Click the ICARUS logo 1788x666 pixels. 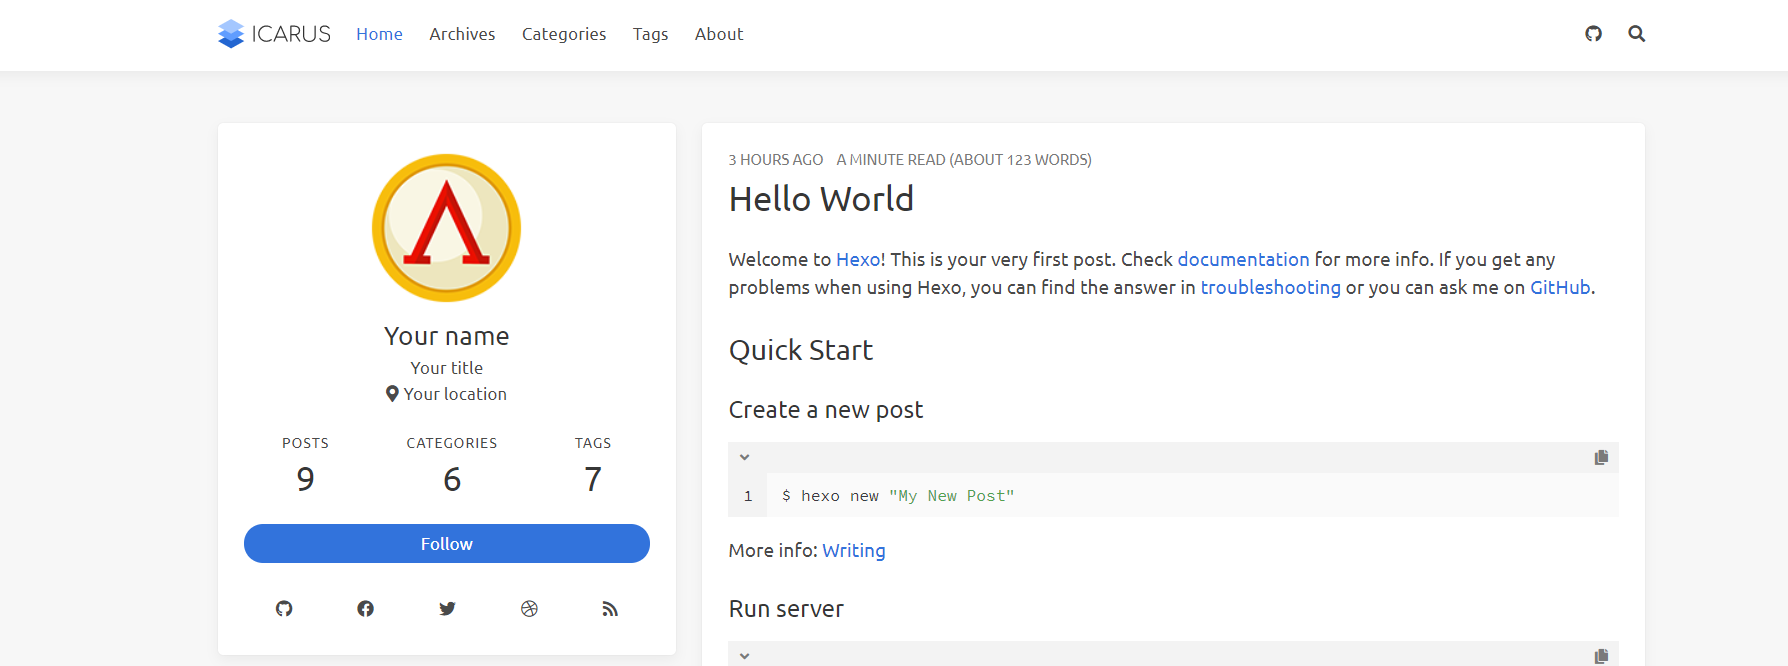click(x=275, y=34)
